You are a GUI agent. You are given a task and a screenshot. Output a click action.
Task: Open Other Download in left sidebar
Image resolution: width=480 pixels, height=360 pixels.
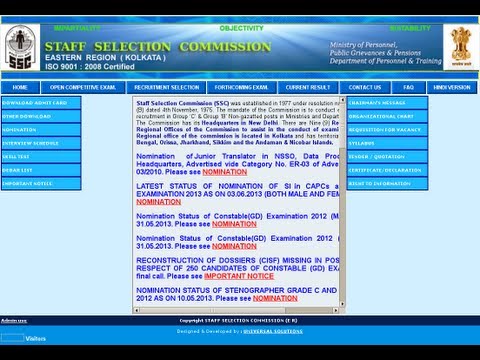41,116
